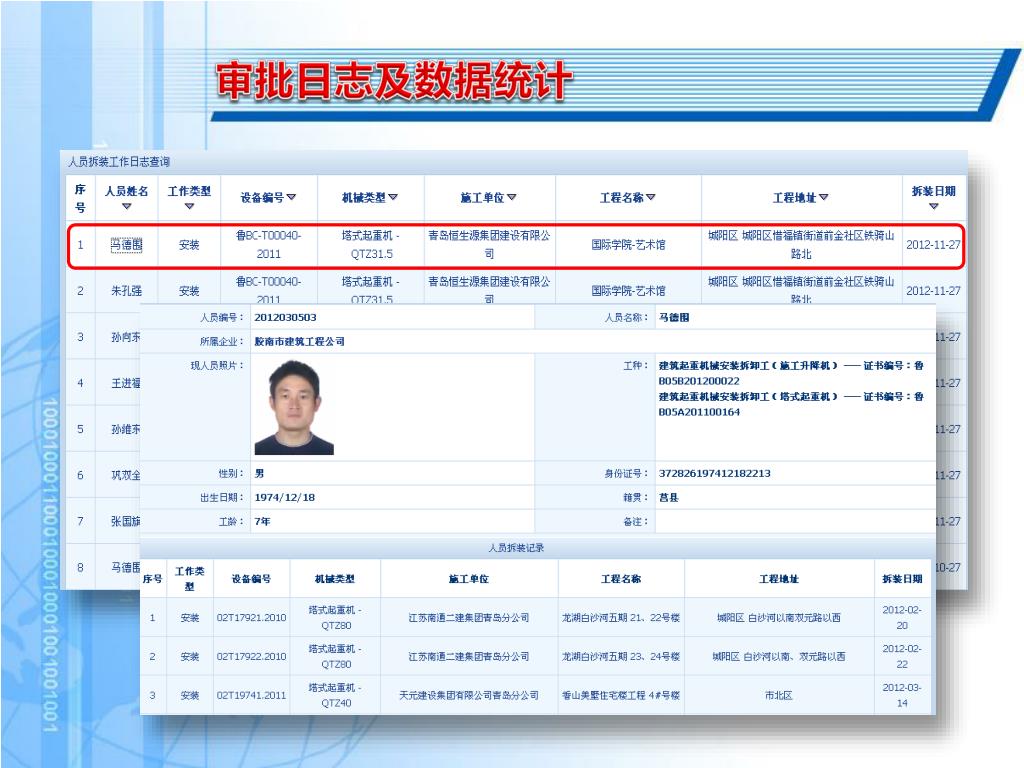
Task: Click person name 马德国 in detail panel
Action: point(674,317)
